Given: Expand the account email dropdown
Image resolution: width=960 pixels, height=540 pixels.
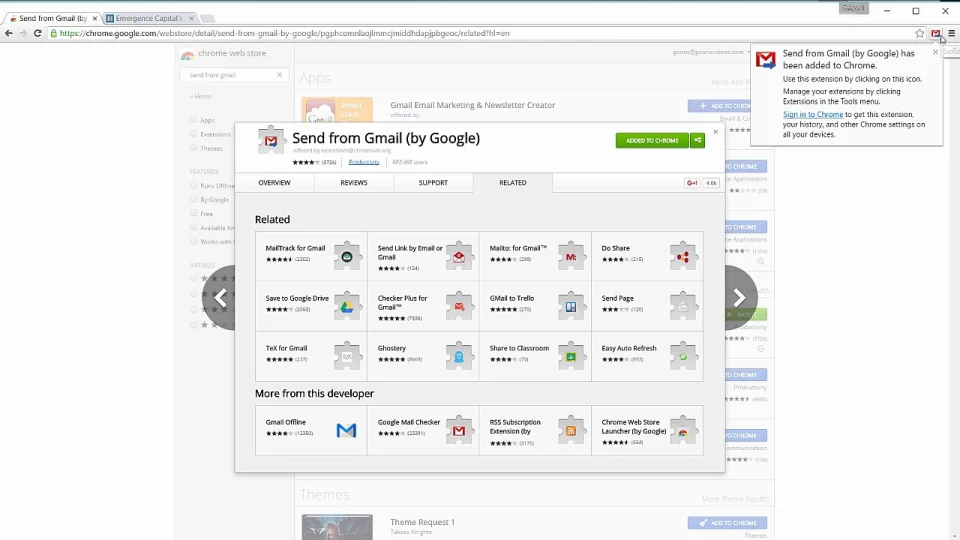Looking at the screenshot, I should [710, 52].
